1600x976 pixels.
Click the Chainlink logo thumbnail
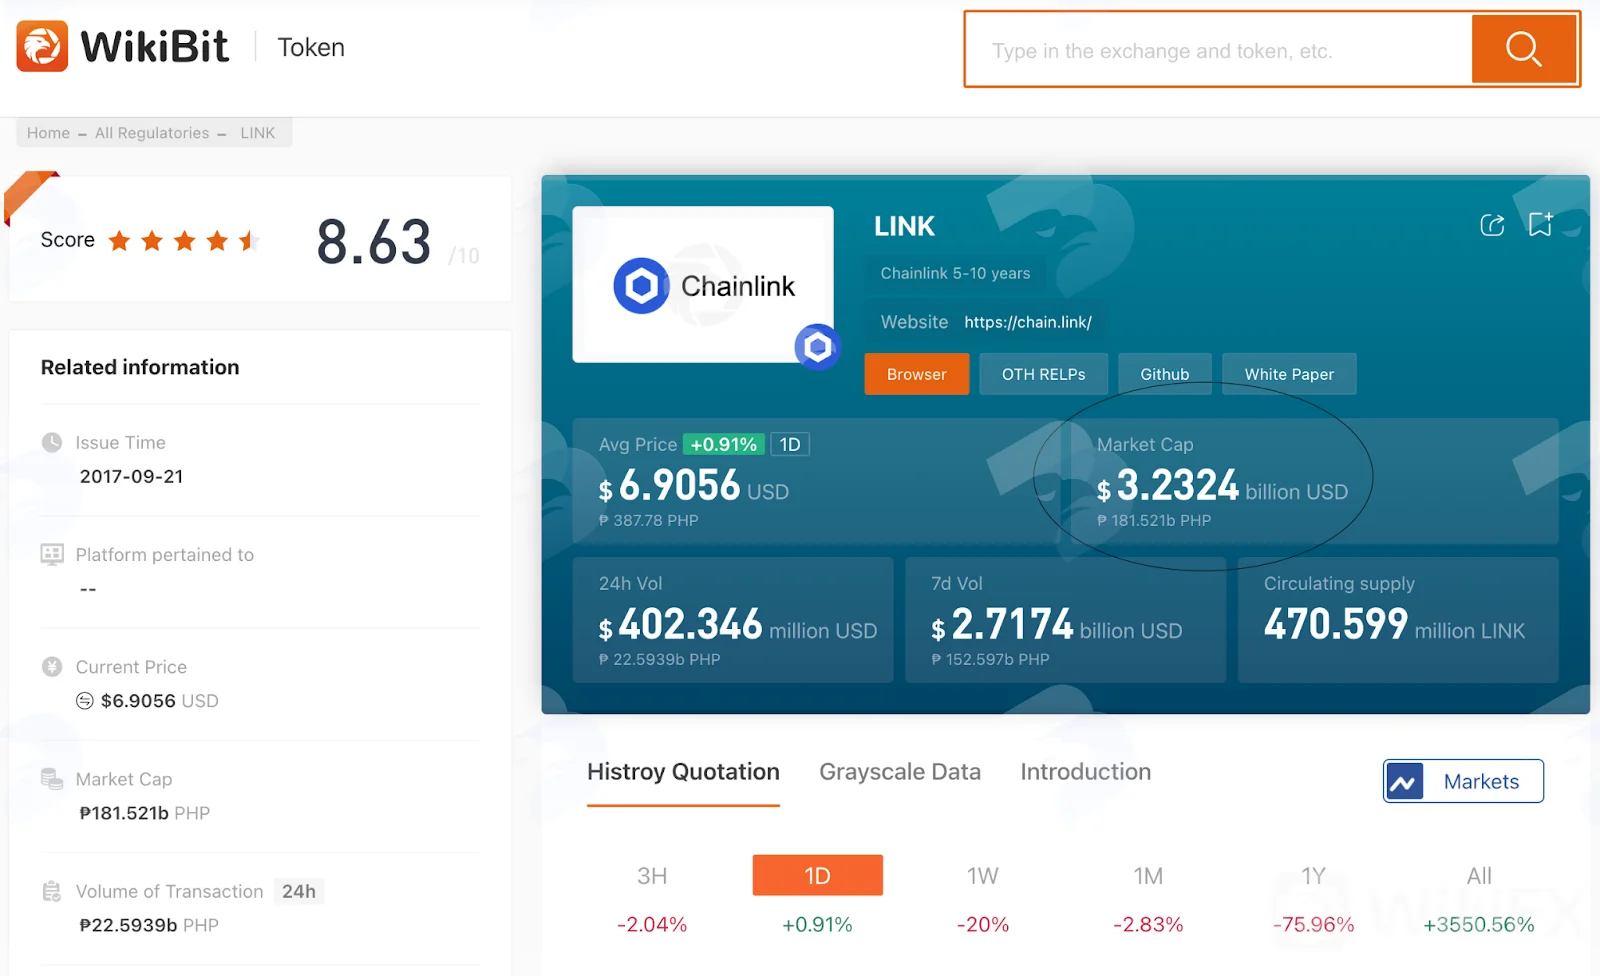coord(703,285)
